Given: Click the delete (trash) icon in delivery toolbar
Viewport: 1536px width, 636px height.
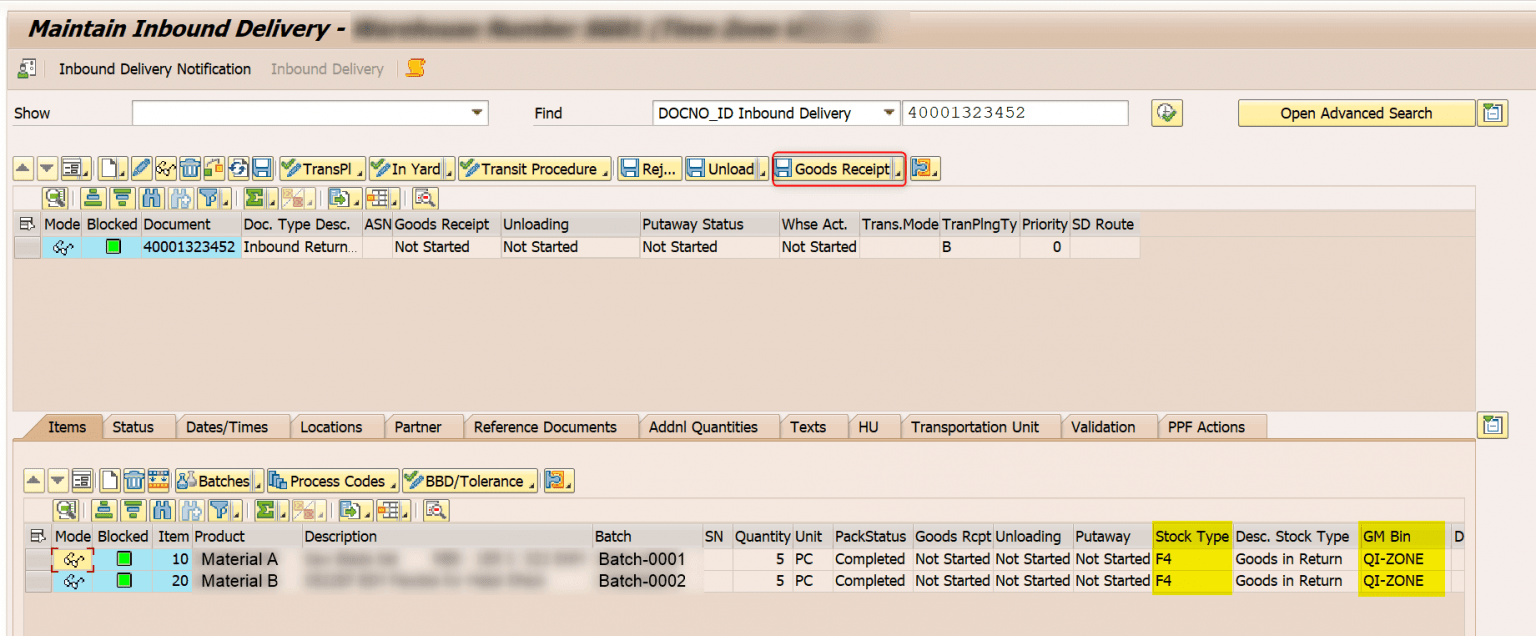Looking at the screenshot, I should [189, 168].
